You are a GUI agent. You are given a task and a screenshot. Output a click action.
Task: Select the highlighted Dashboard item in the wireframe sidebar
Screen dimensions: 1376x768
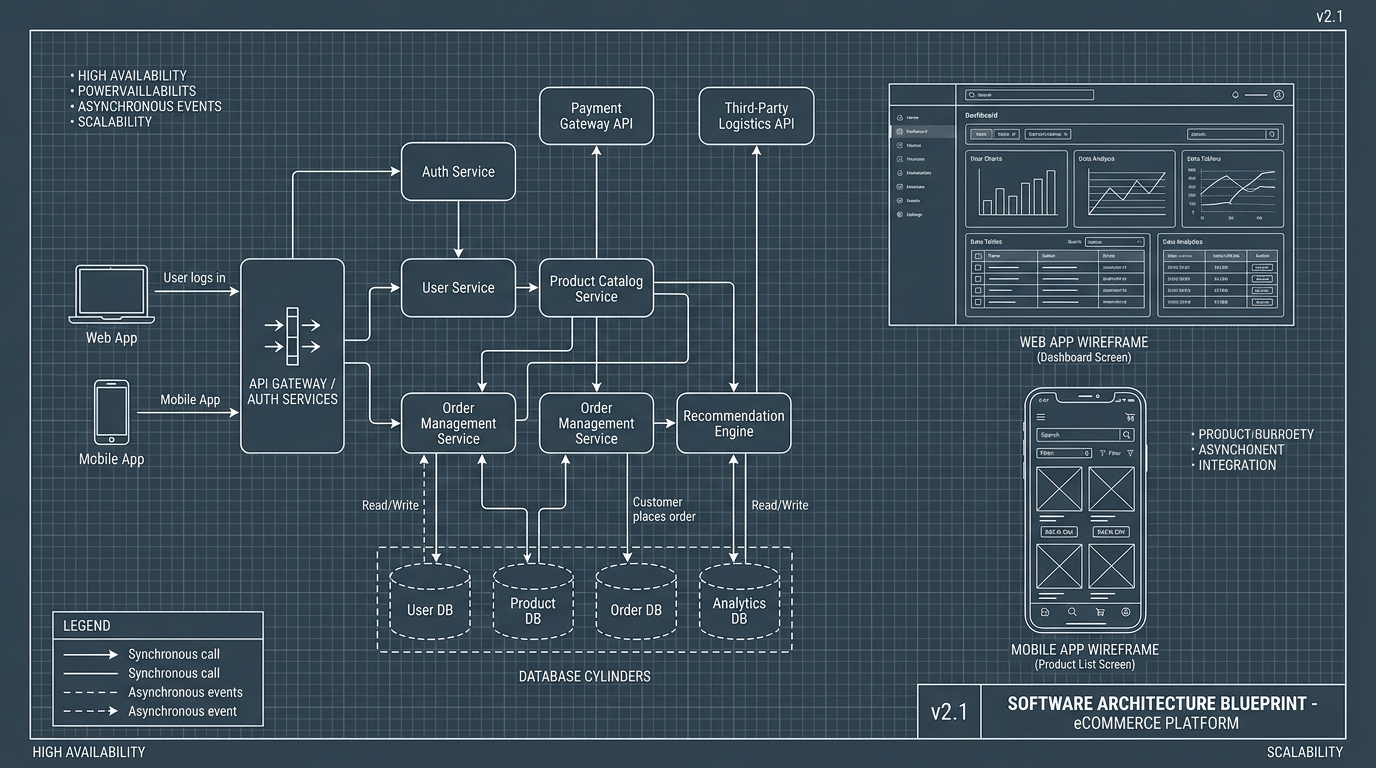pyautogui.click(x=922, y=131)
